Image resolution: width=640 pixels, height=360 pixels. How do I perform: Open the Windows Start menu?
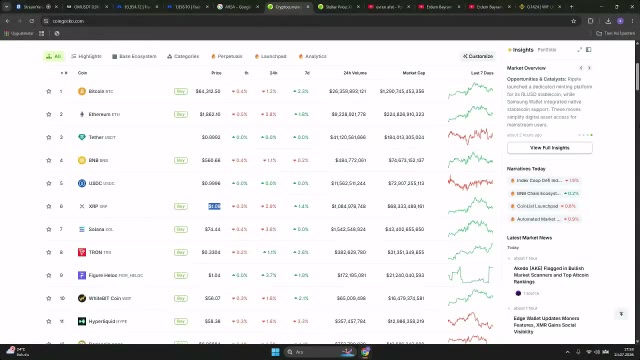coord(276,352)
